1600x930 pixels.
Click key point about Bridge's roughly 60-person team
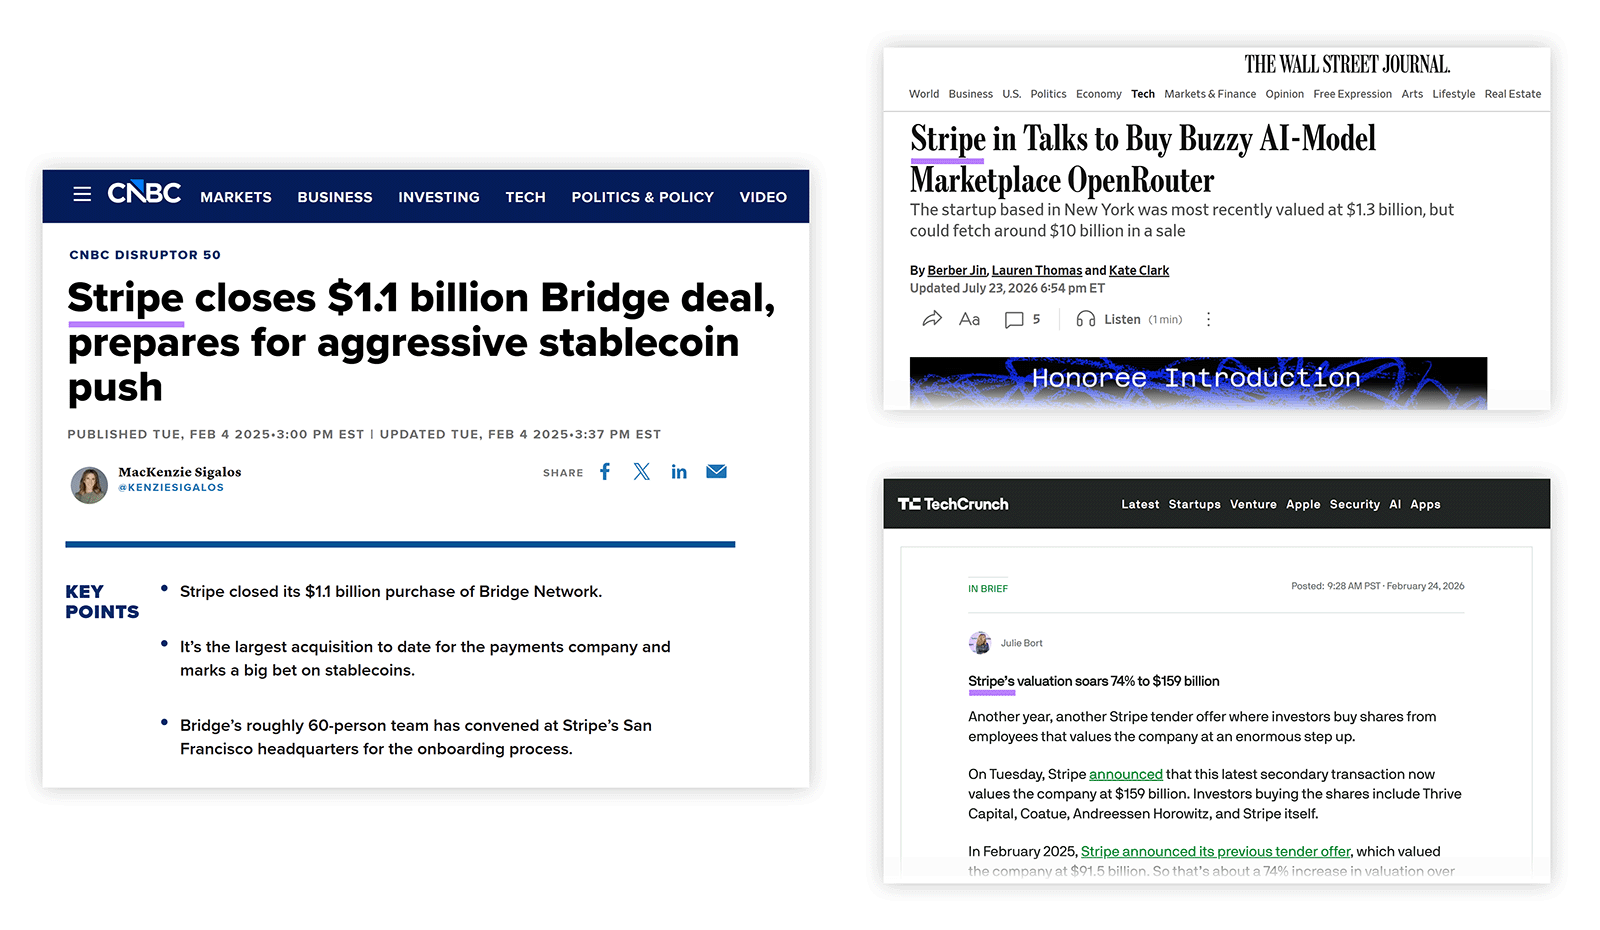pos(416,737)
